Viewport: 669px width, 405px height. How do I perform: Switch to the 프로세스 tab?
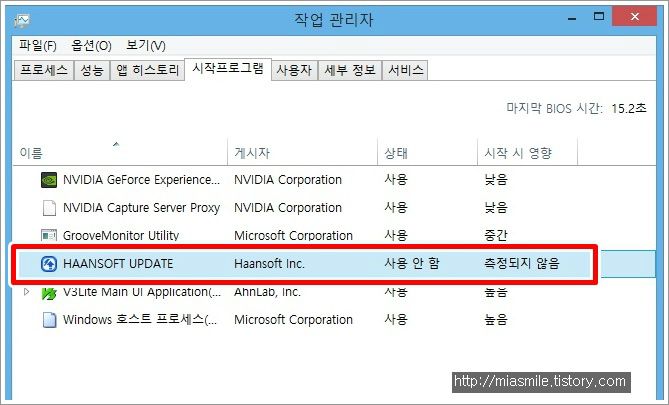[x=44, y=70]
